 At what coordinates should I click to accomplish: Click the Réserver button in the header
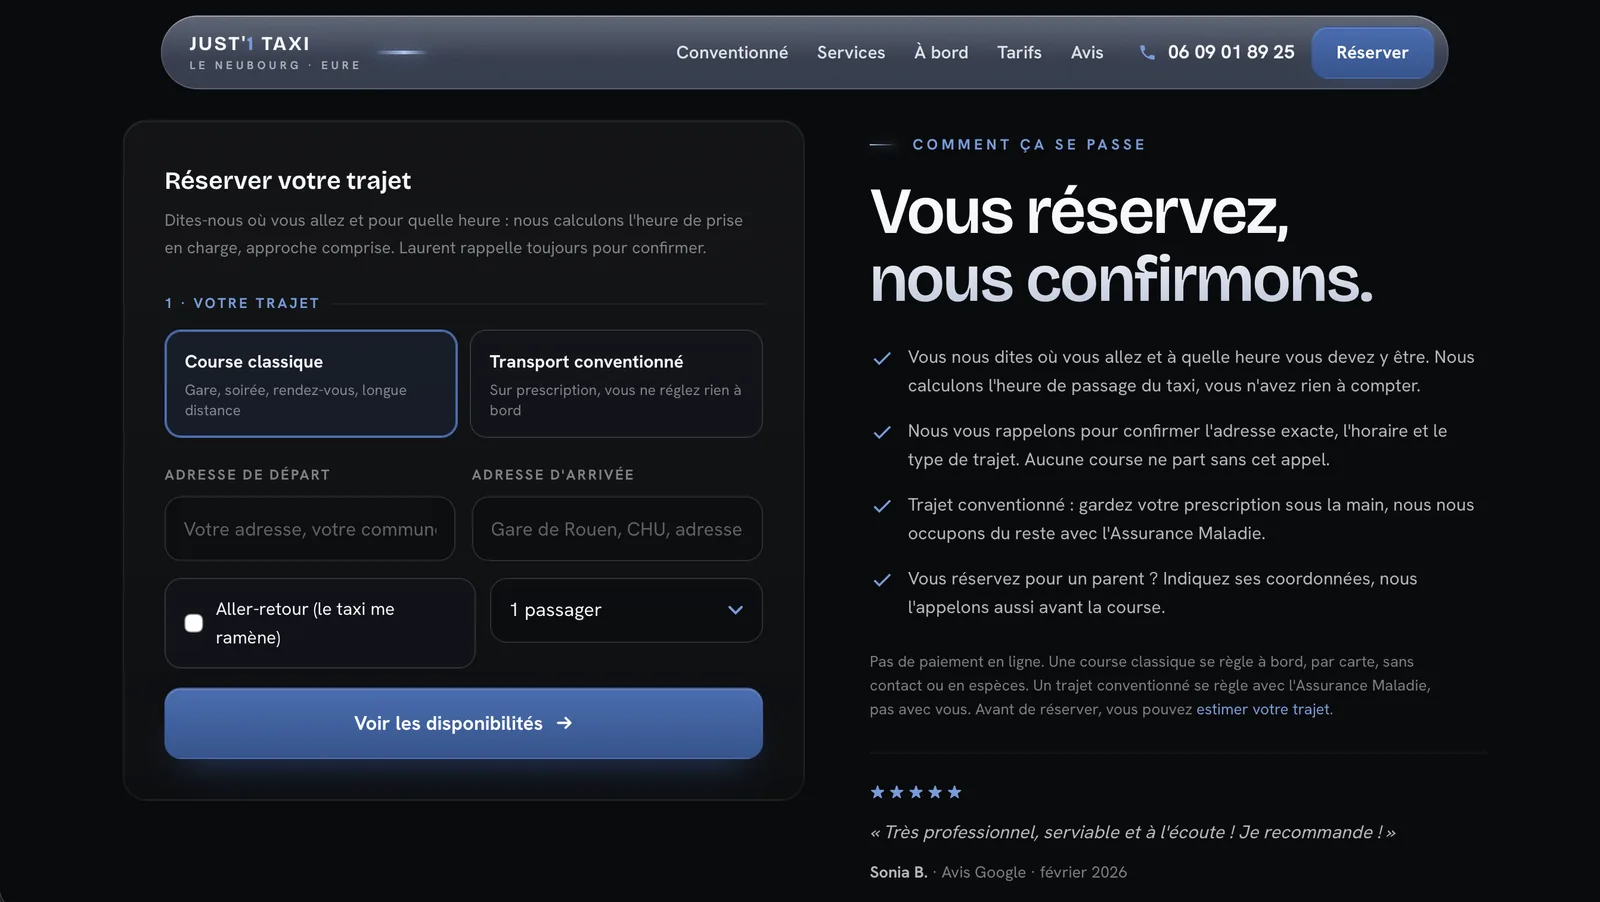[x=1372, y=53]
